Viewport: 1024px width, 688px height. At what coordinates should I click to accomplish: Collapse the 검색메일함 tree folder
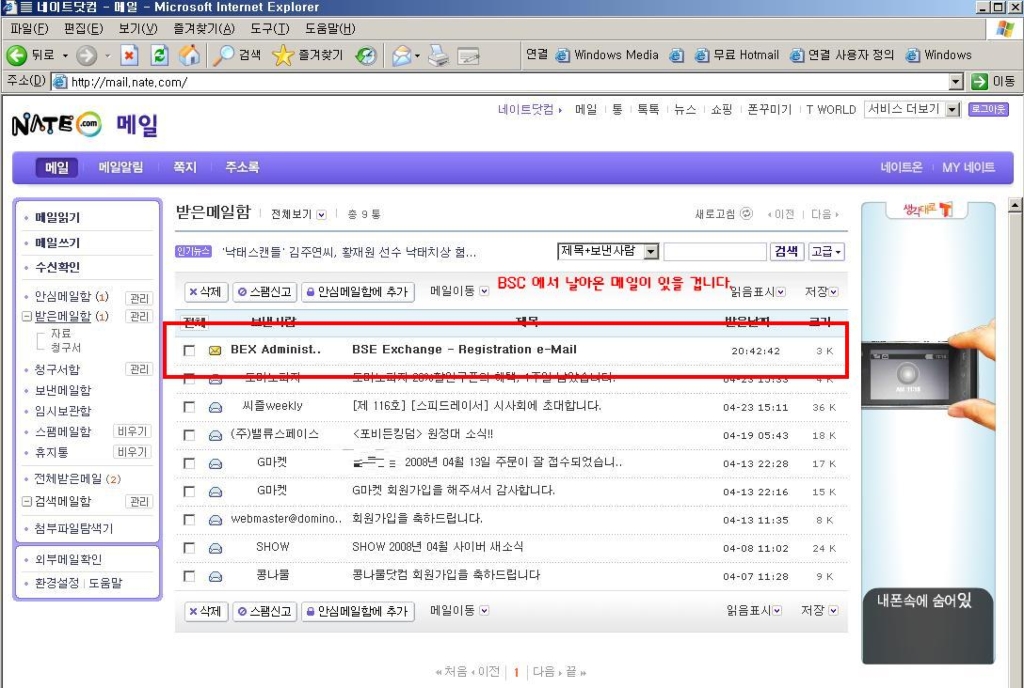tap(27, 502)
